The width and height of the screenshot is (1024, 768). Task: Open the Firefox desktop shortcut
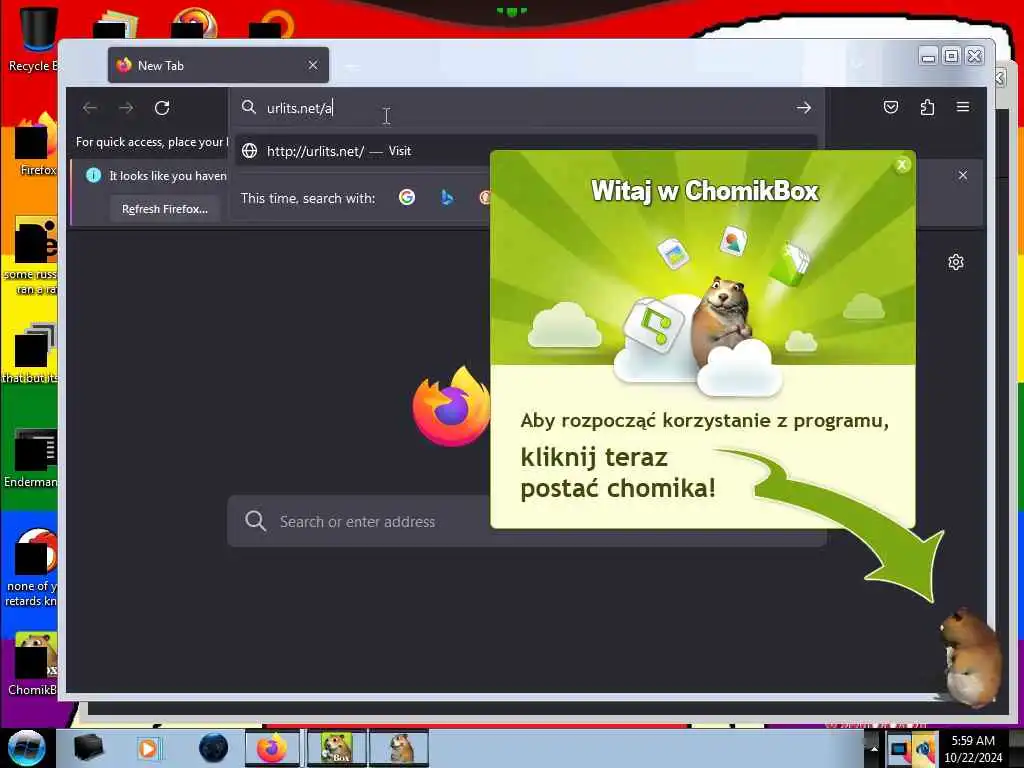click(36, 145)
